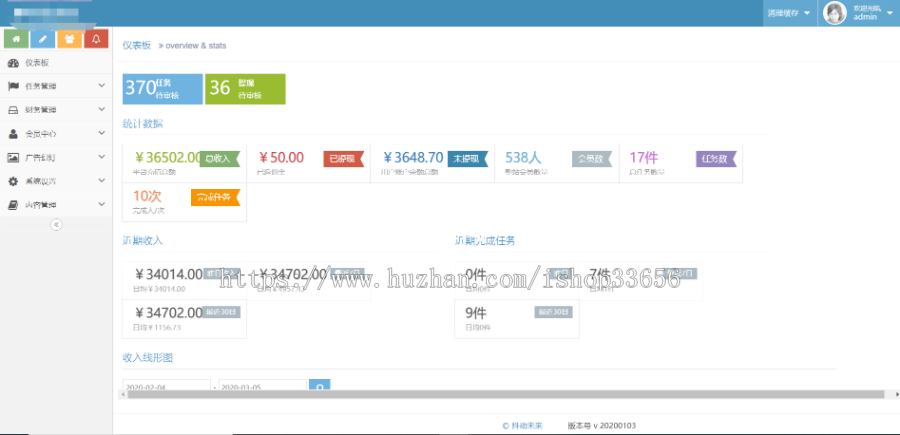This screenshot has height=435, width=900.
Task: Click the 版本号 v 20200103 footer text
Action: click(x=602, y=426)
